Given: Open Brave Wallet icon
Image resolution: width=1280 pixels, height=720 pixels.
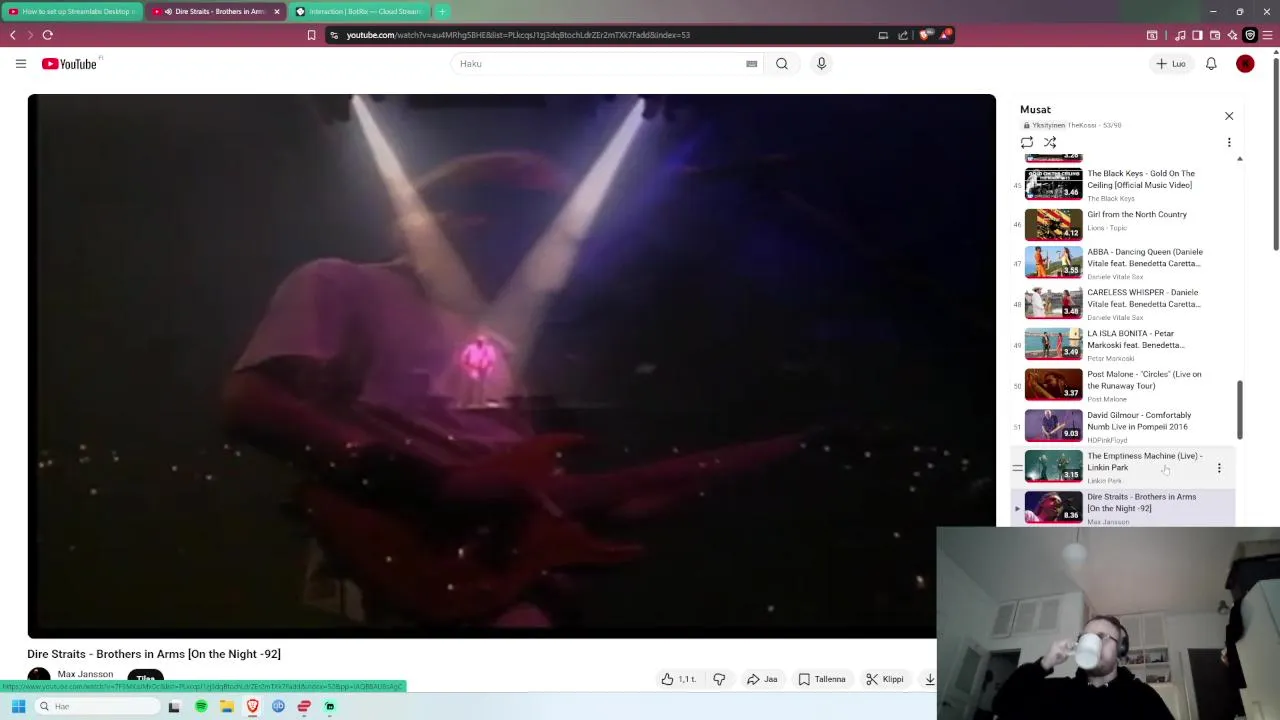Looking at the screenshot, I should click(x=1215, y=35).
